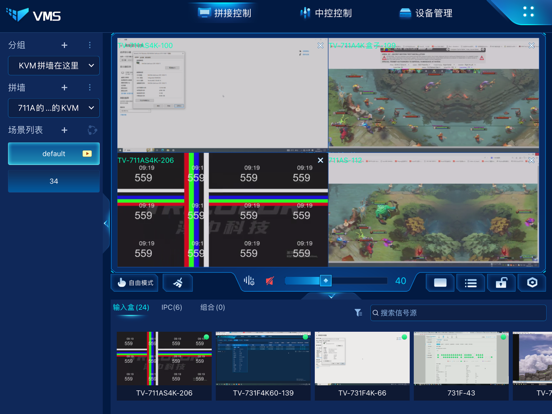Click the 搜索信号源 search field
The image size is (552, 414).
[x=458, y=313]
